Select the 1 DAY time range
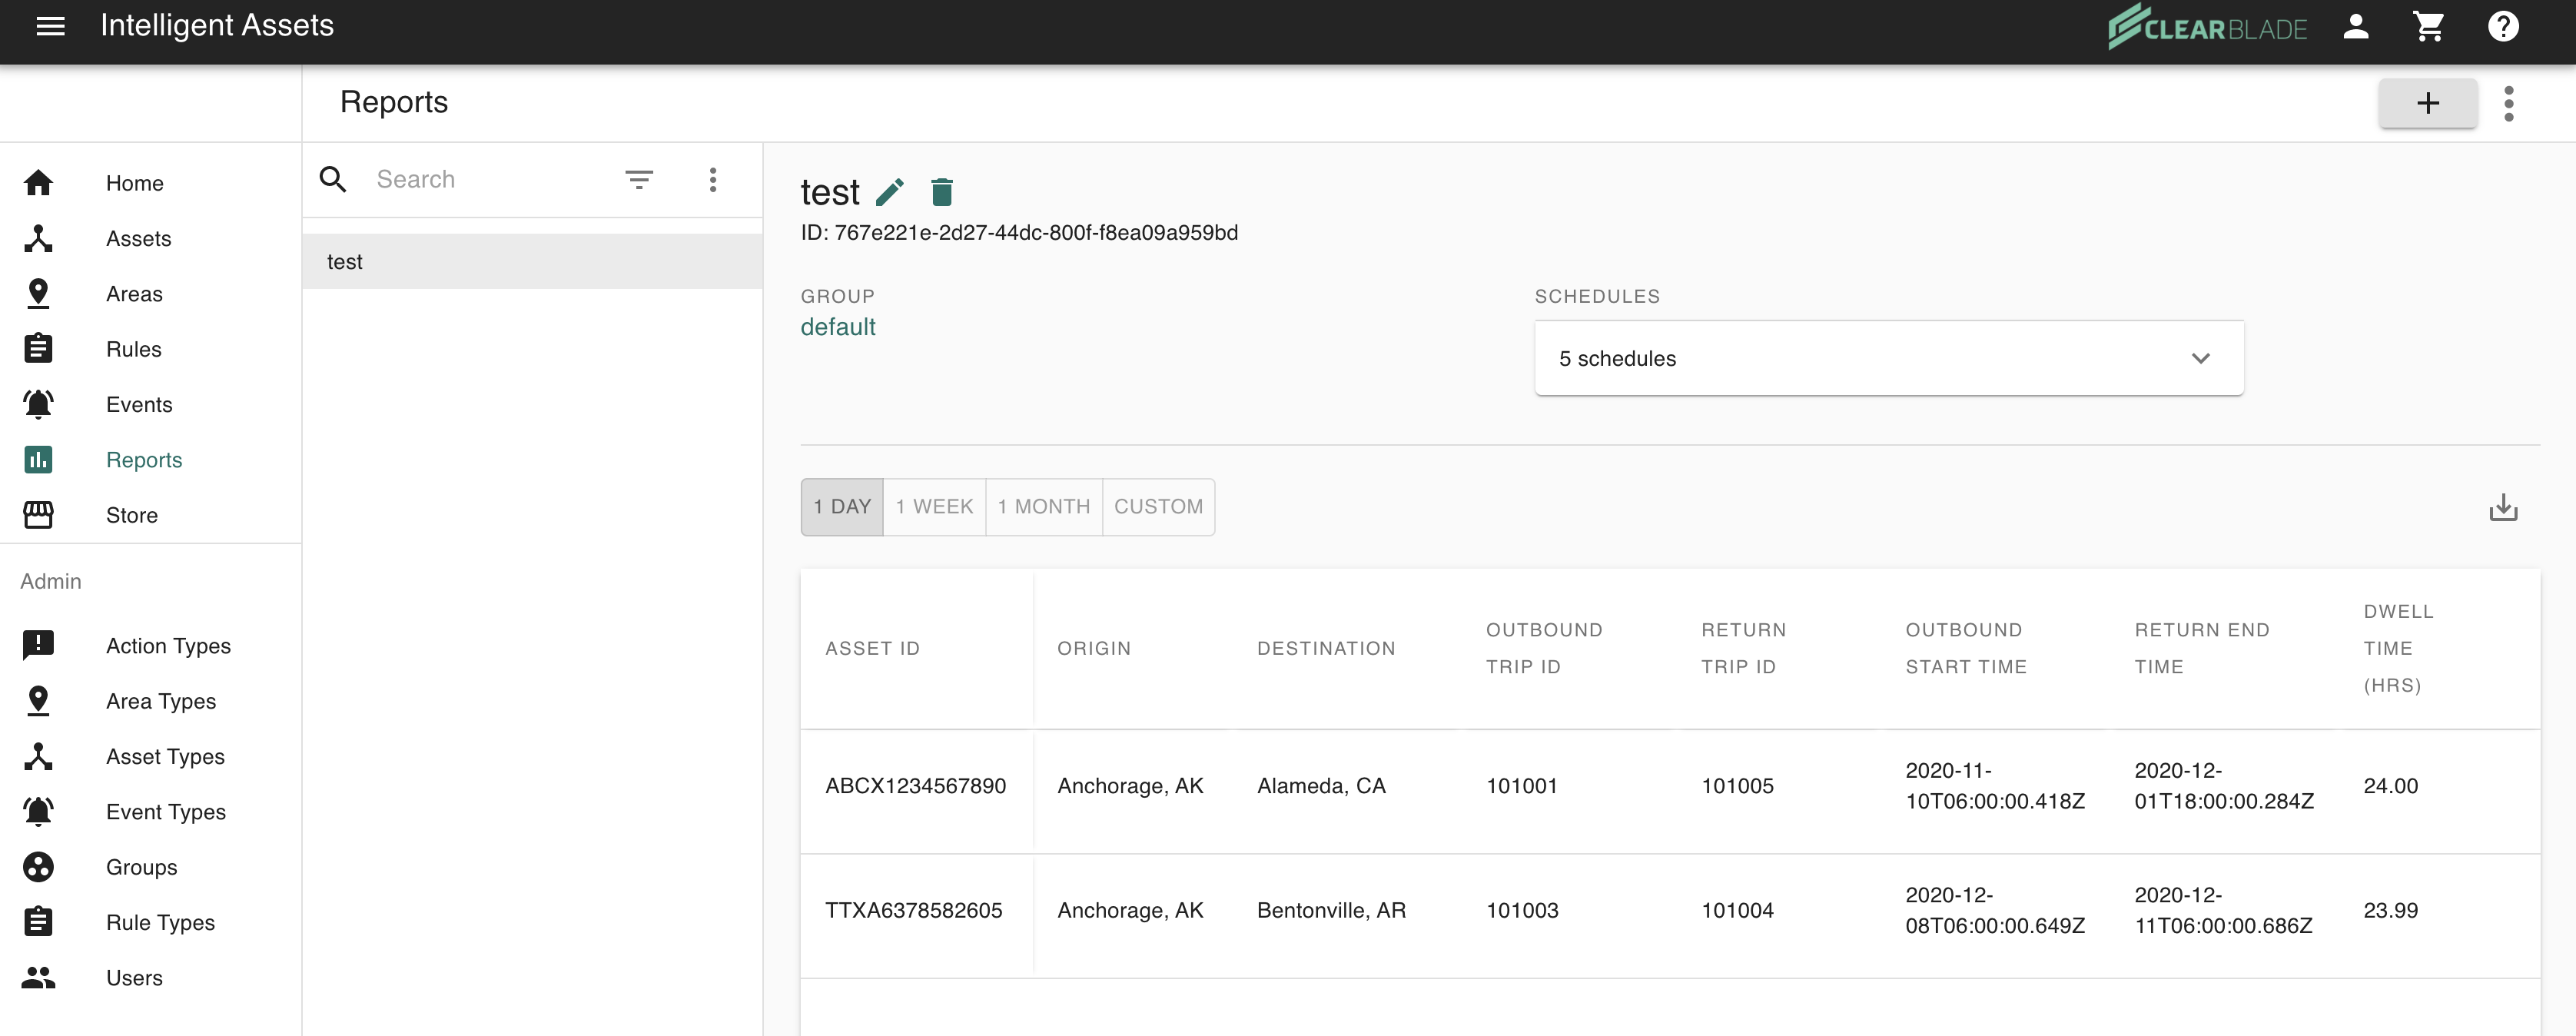Image resolution: width=2576 pixels, height=1036 pixels. coord(841,507)
